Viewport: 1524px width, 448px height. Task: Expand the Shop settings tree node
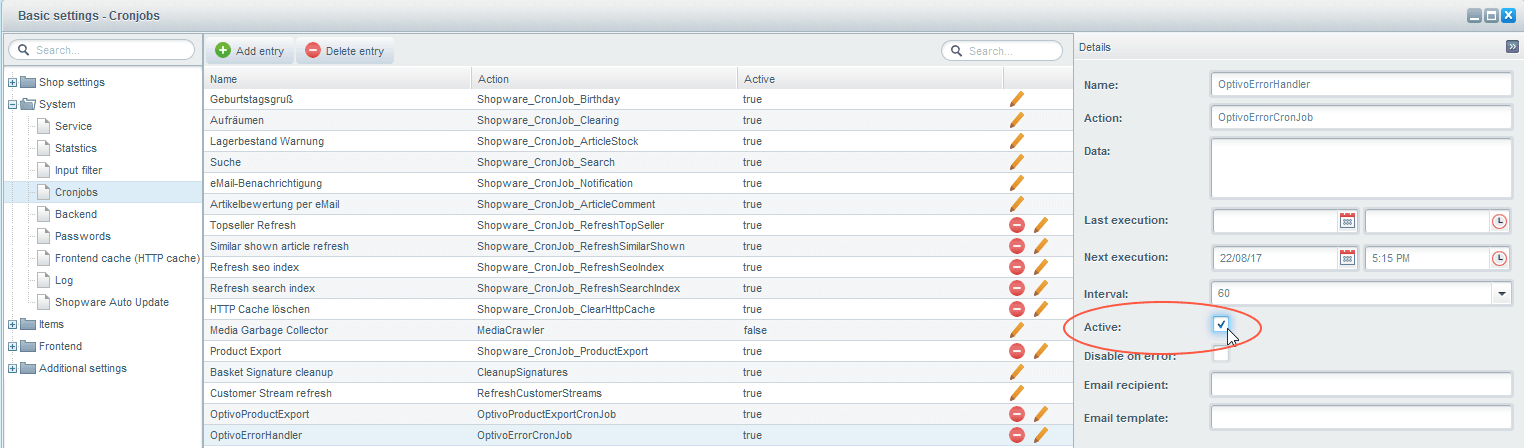coord(12,82)
